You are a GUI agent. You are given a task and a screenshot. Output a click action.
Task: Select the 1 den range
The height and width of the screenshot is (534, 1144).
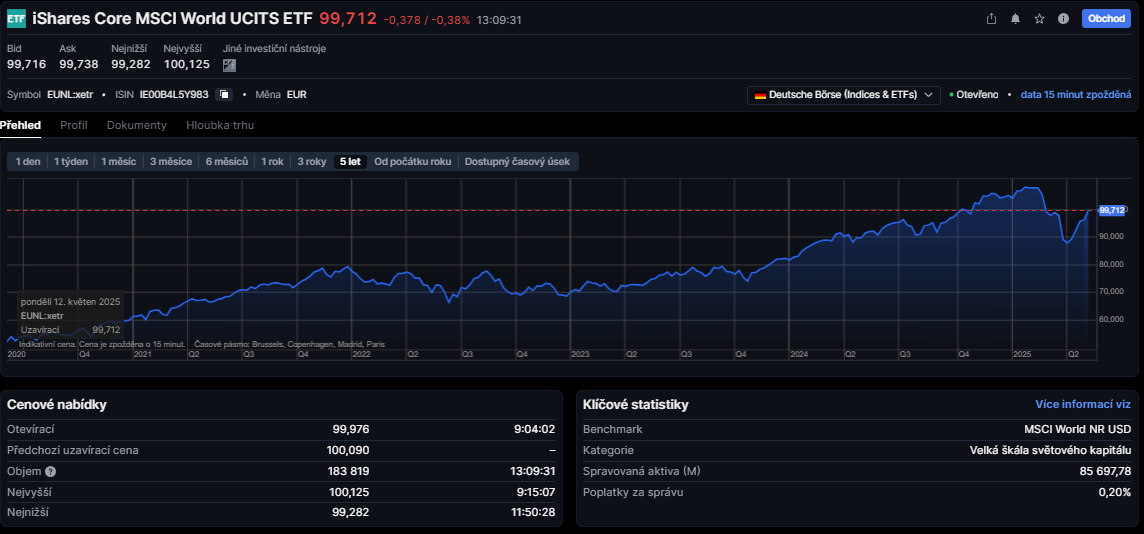(x=28, y=162)
